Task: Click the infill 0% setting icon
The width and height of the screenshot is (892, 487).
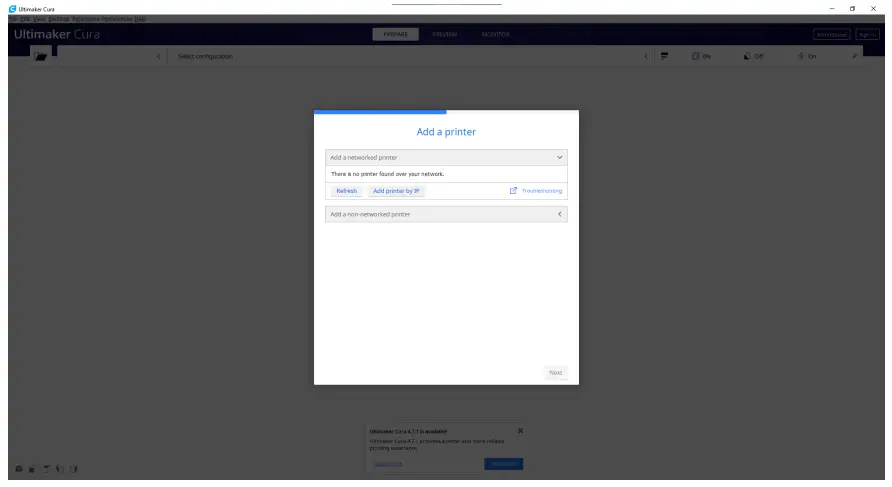Action: point(695,56)
